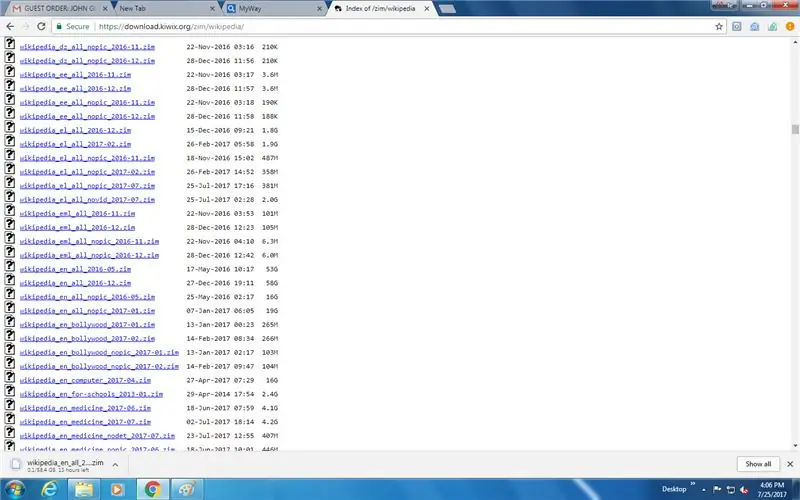Viewport: 800px width, 500px height.
Task: Open the Action Center flag tray icon
Action: click(717, 489)
